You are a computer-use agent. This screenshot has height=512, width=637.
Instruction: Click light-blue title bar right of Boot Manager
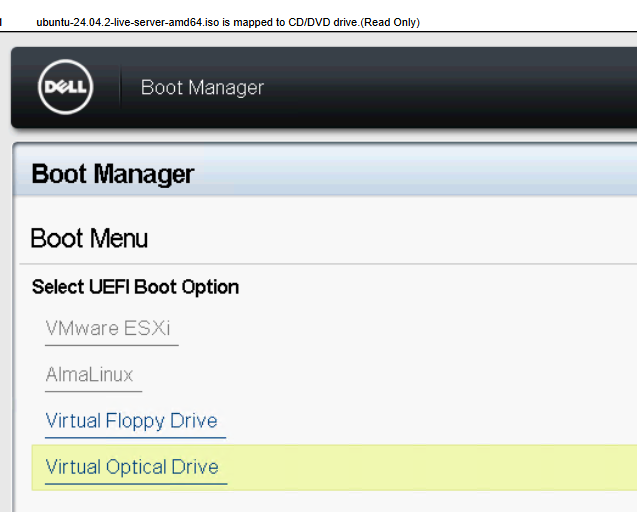[420, 174]
